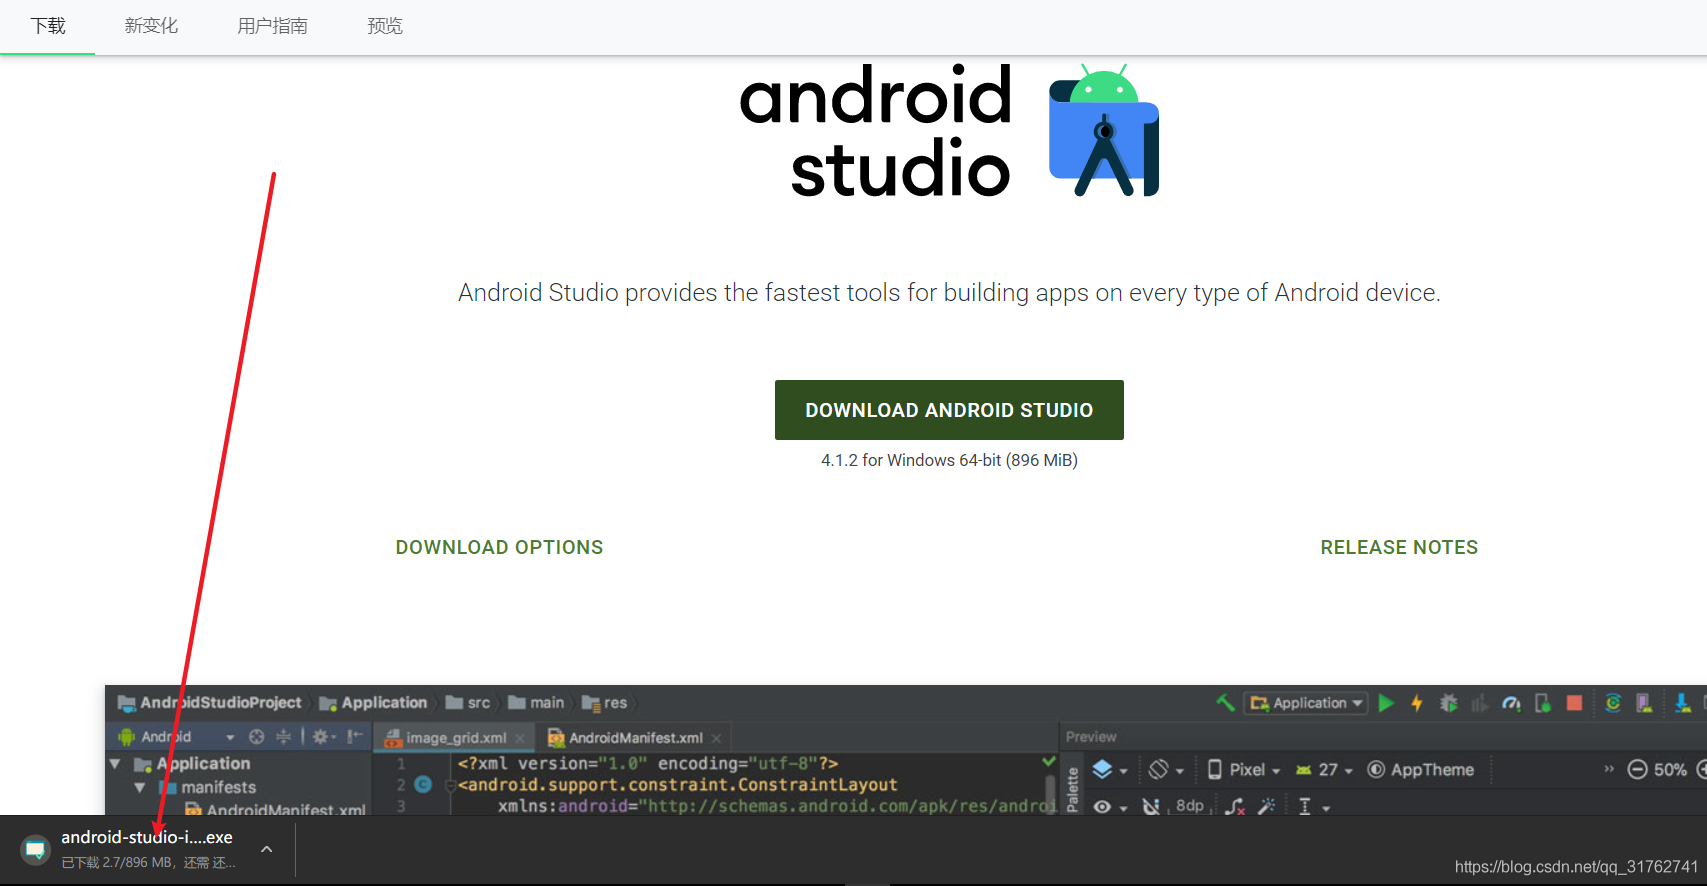Screen dimensions: 1707x886
Task: Collapse the Application tree node
Action: (x=115, y=764)
